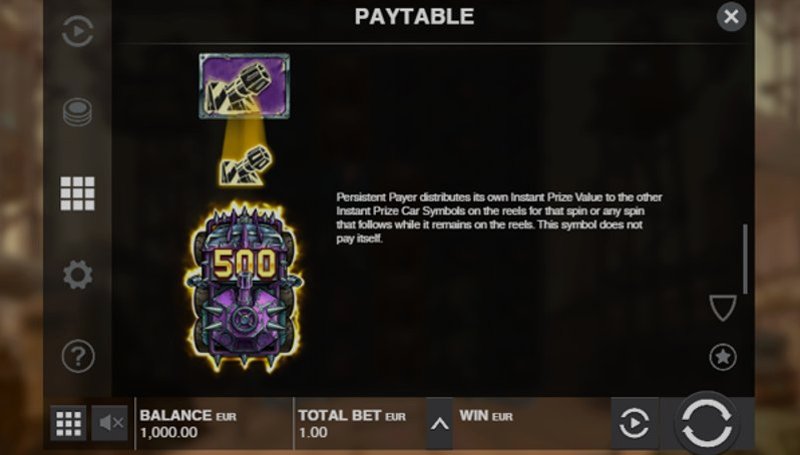Open the menu grid icon at bottom left

tap(68, 423)
